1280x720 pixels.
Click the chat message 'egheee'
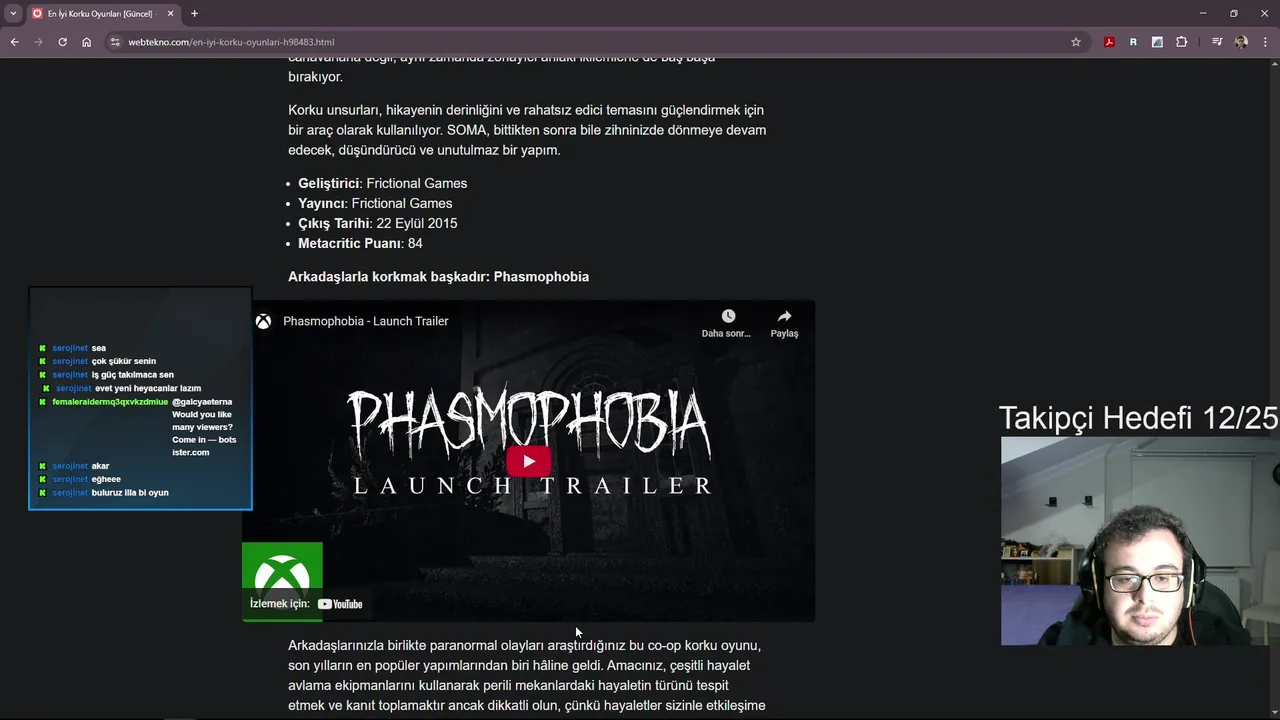(x=105, y=479)
